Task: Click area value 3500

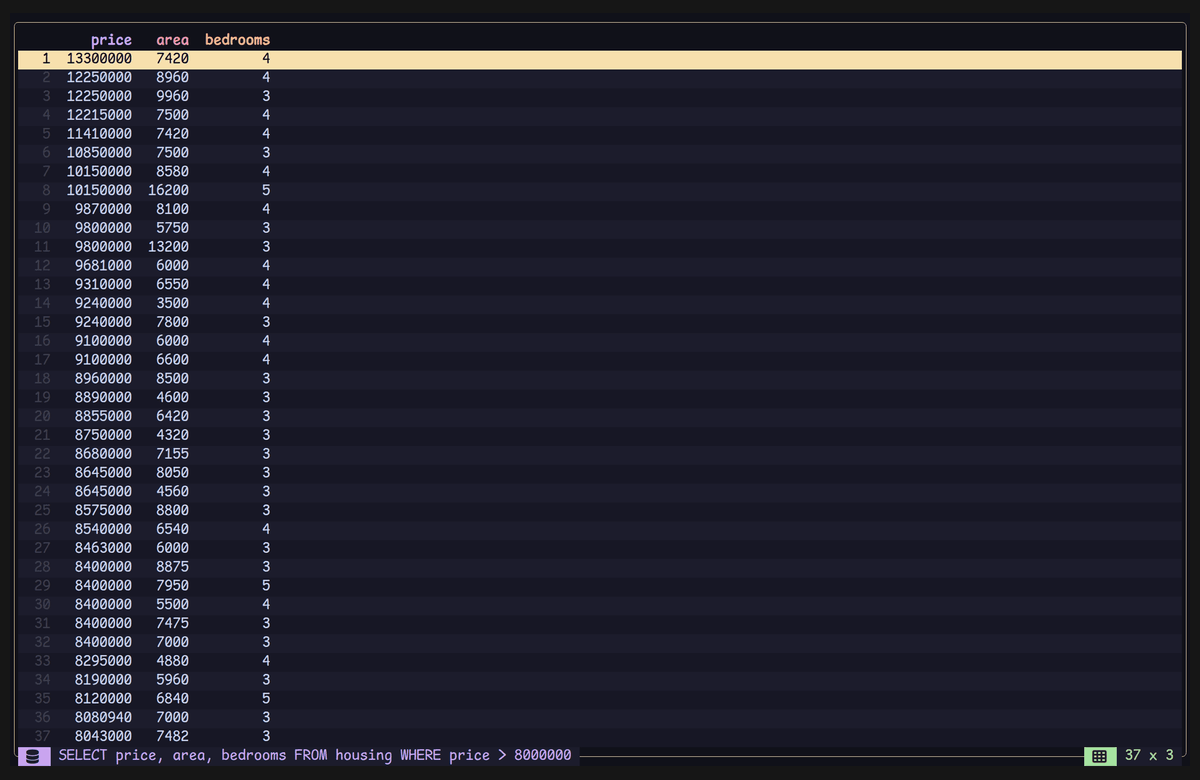Action: (173, 303)
